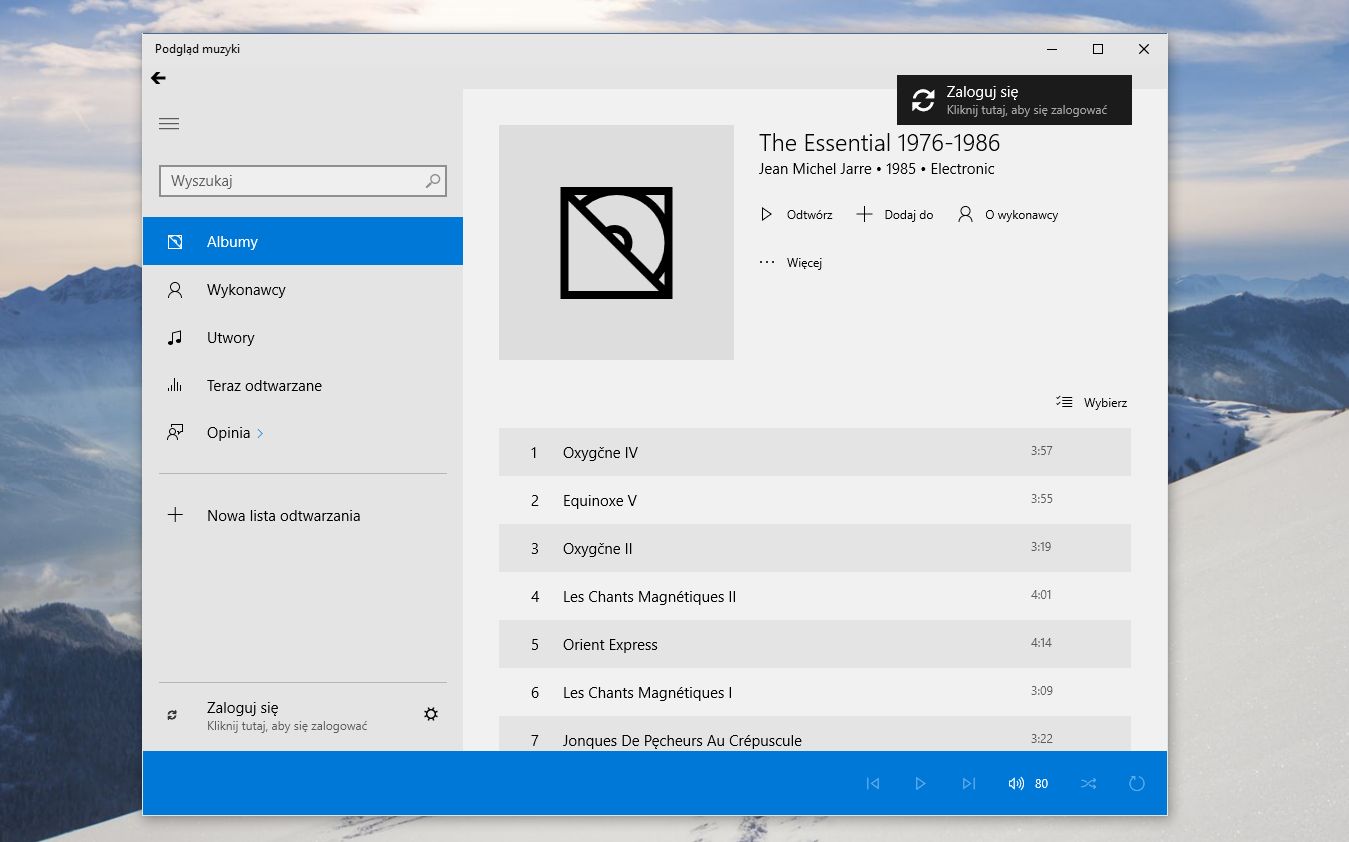Open O wykonawcy artist info
1349x842 pixels.
tap(1007, 215)
